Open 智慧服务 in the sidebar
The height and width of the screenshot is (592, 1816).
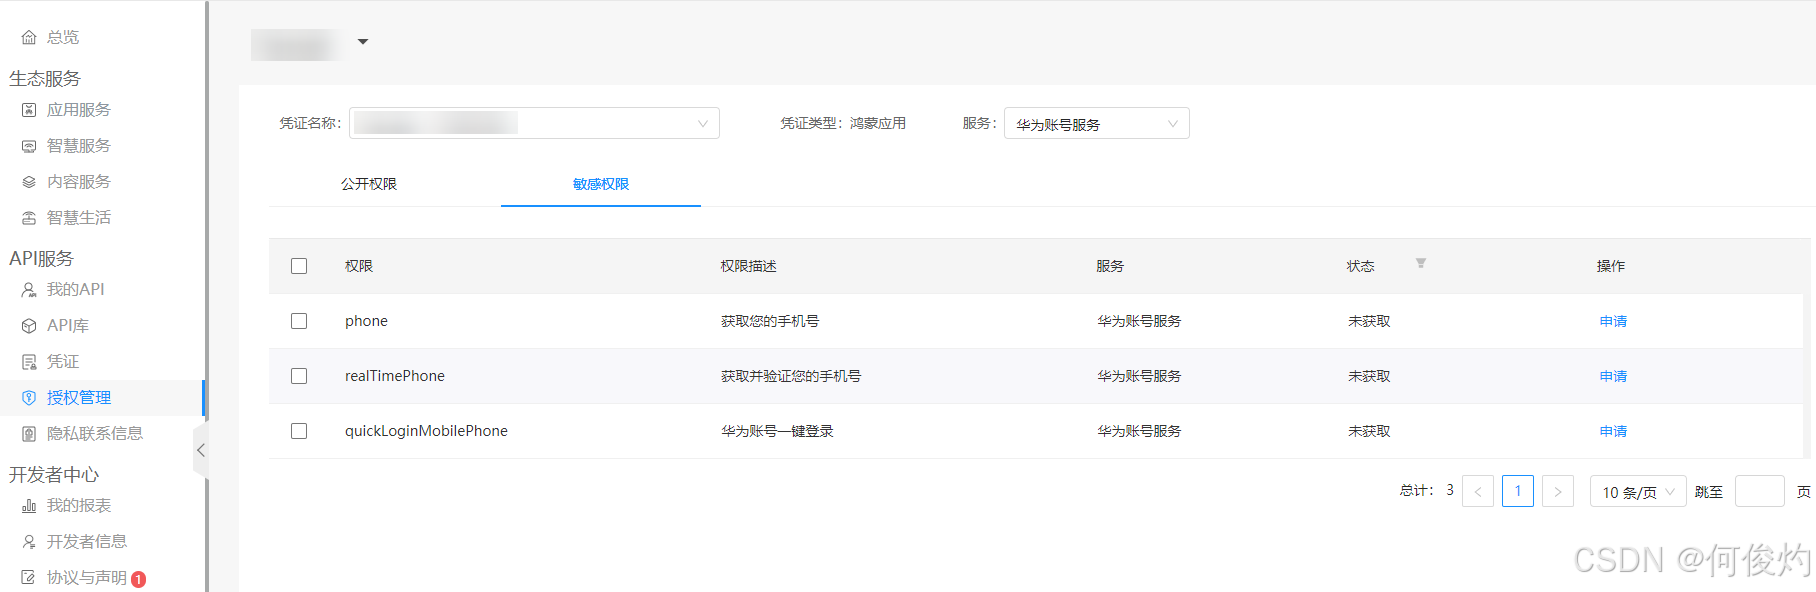[x=79, y=146]
